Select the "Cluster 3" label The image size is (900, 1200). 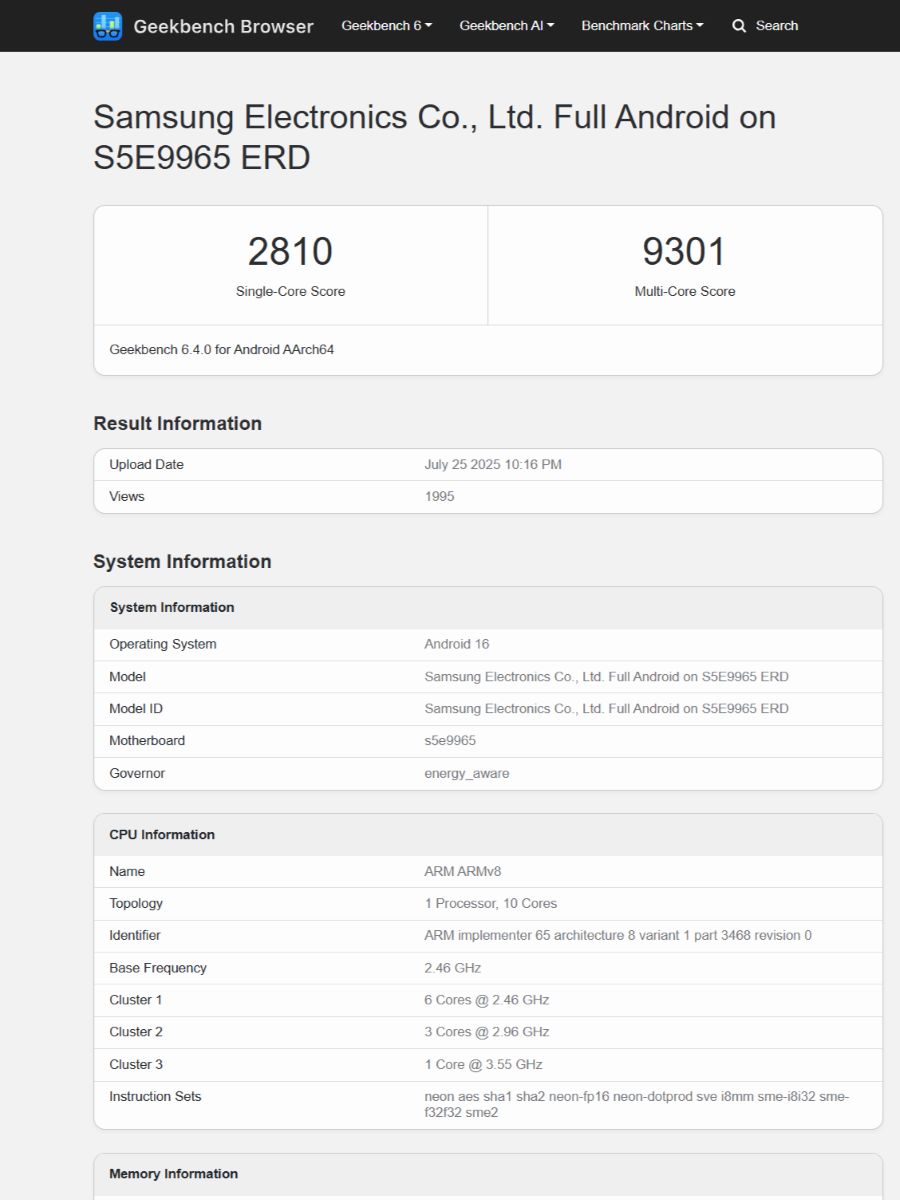(136, 1064)
